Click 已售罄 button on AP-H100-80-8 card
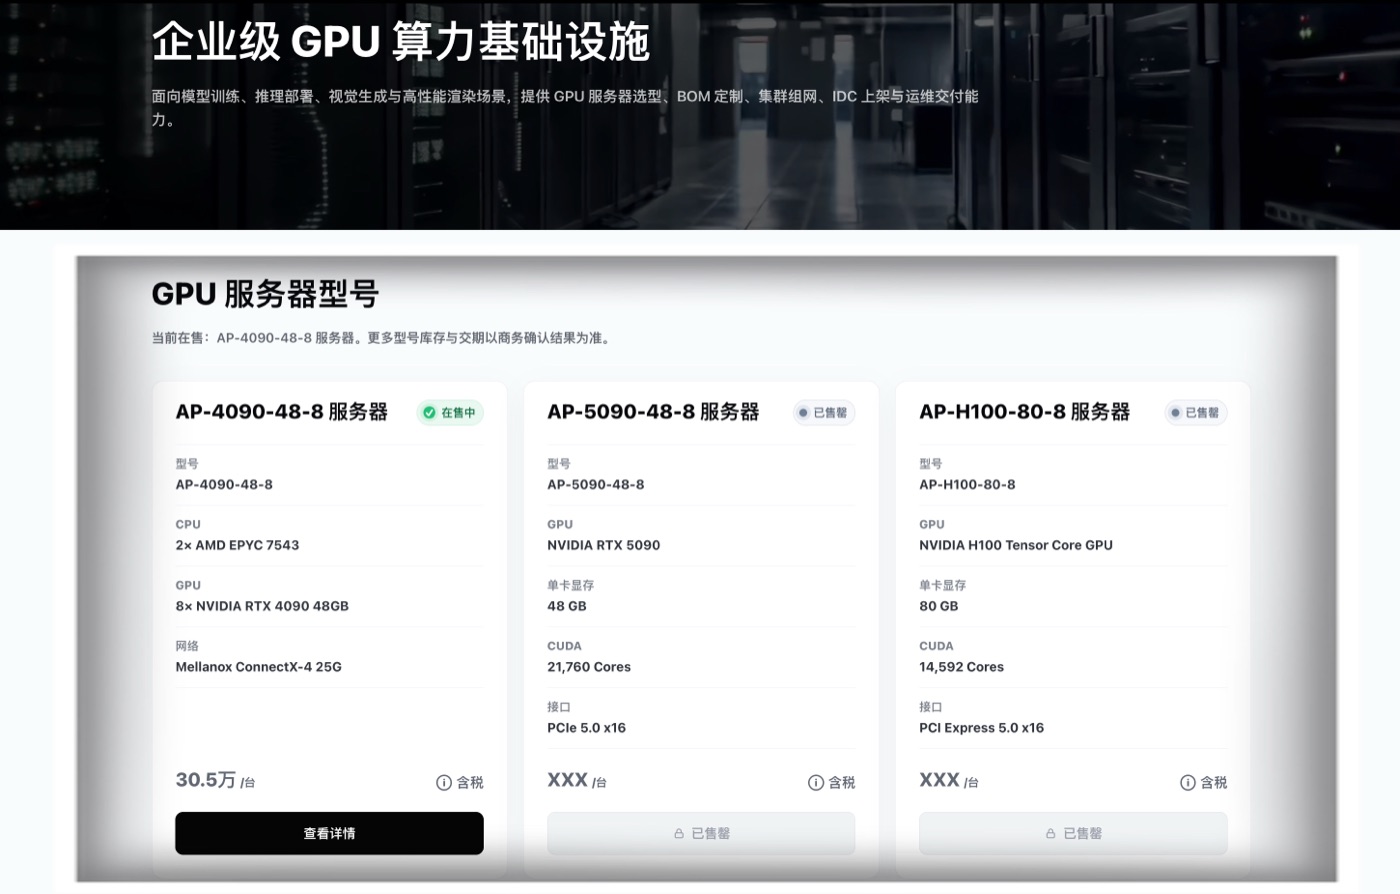This screenshot has width=1400, height=894. coord(1073,833)
